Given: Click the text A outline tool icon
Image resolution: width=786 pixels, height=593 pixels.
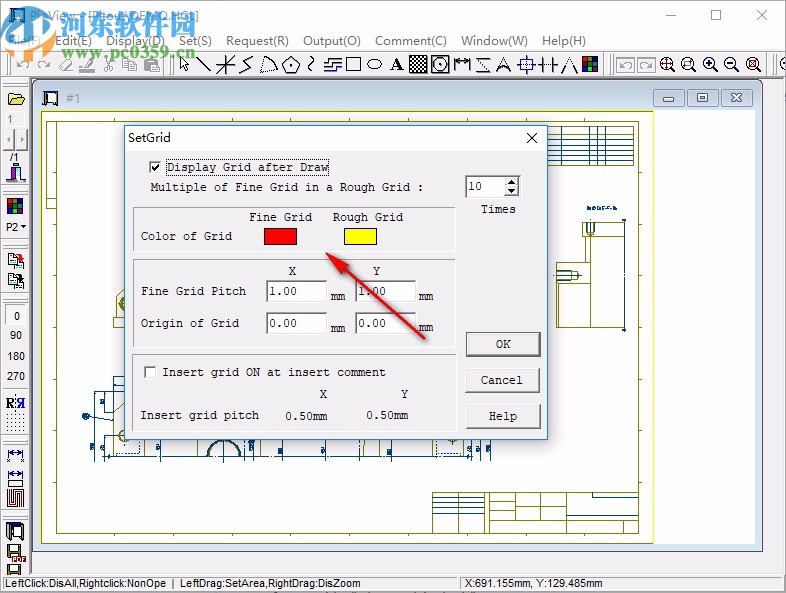Looking at the screenshot, I should pyautogui.click(x=503, y=64).
